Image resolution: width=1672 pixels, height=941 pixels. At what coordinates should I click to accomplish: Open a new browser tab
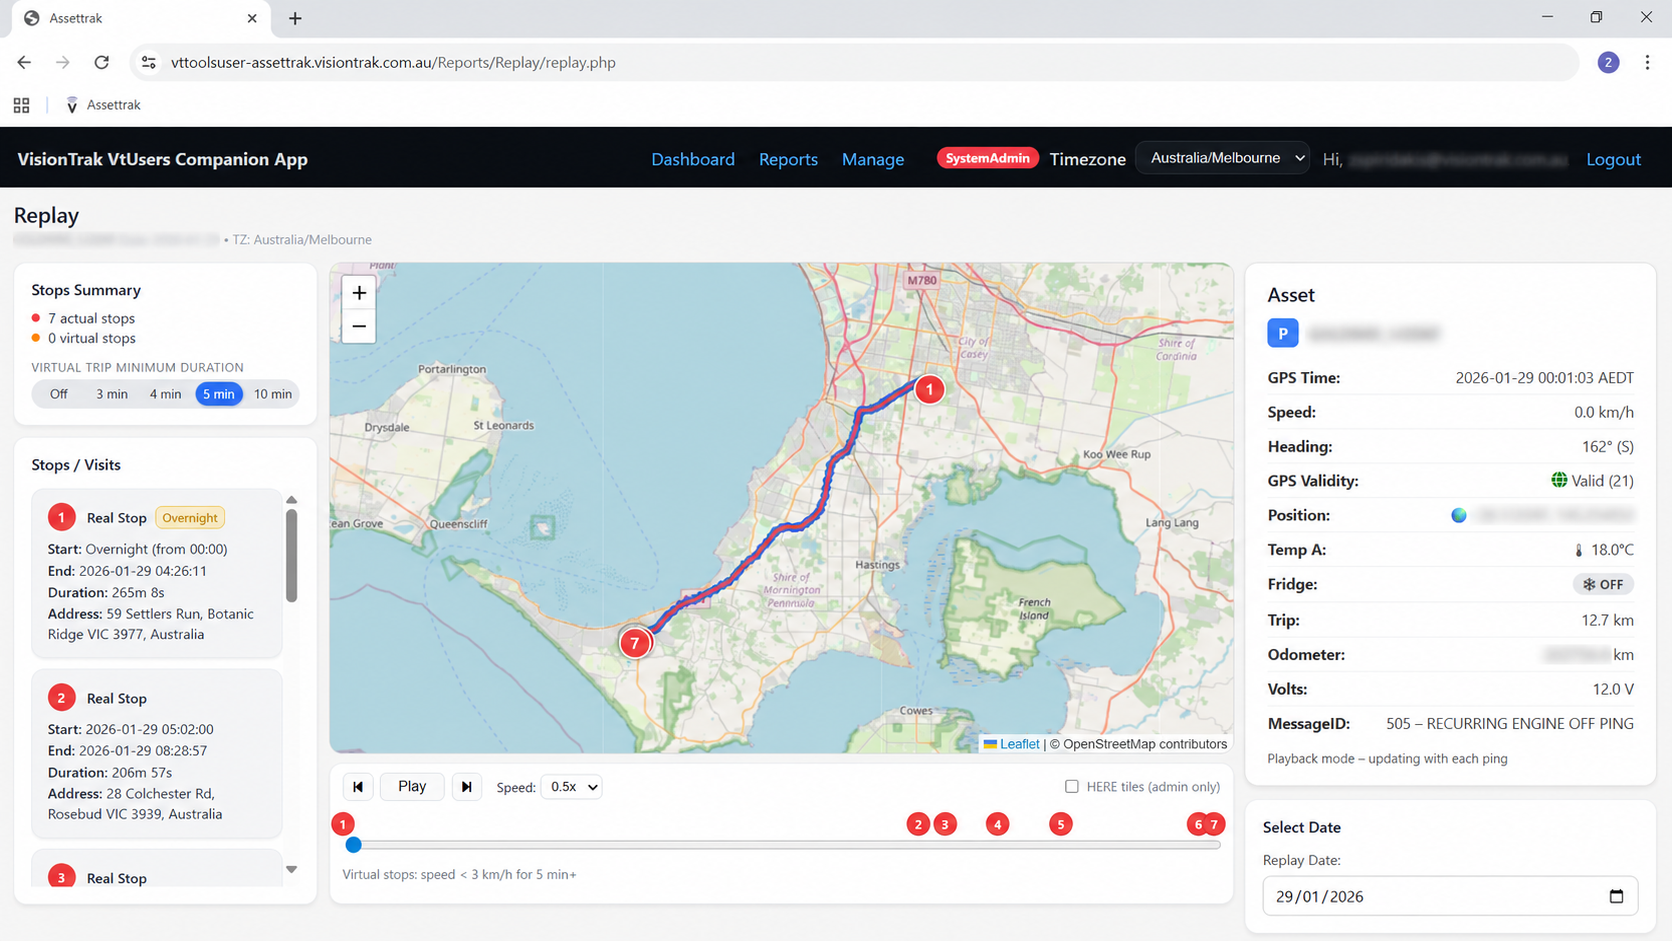295,18
